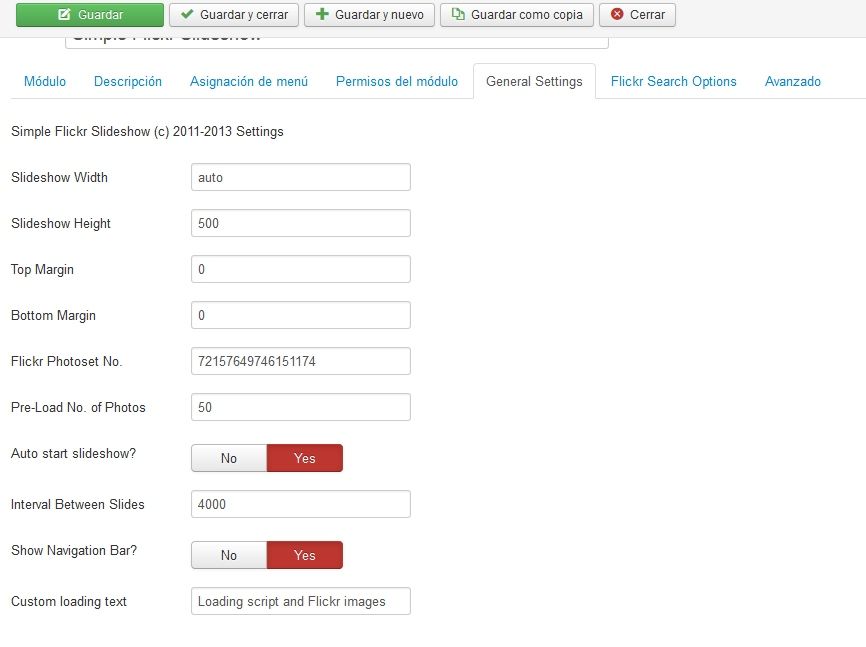Click the Pre-Load No. of Photos field
This screenshot has width=866, height=647.
click(x=301, y=407)
